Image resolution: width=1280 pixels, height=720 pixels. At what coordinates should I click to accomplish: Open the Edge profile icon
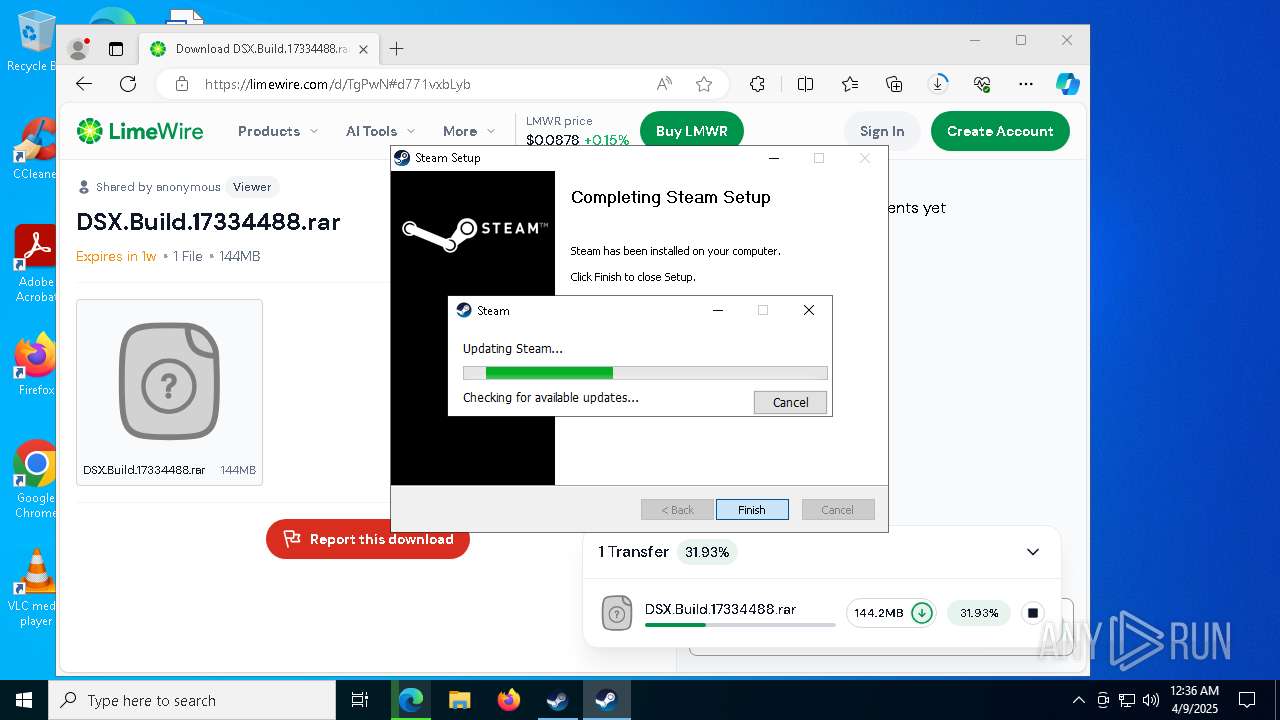pos(78,48)
